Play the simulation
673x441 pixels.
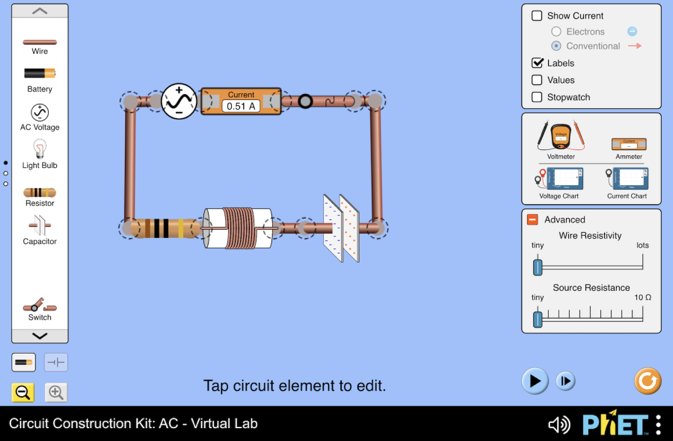(x=535, y=380)
